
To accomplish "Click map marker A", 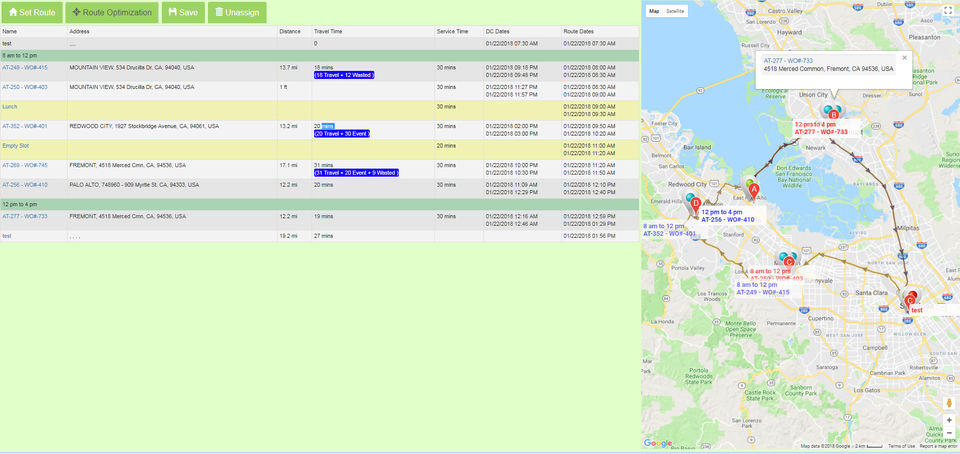I will (754, 190).
